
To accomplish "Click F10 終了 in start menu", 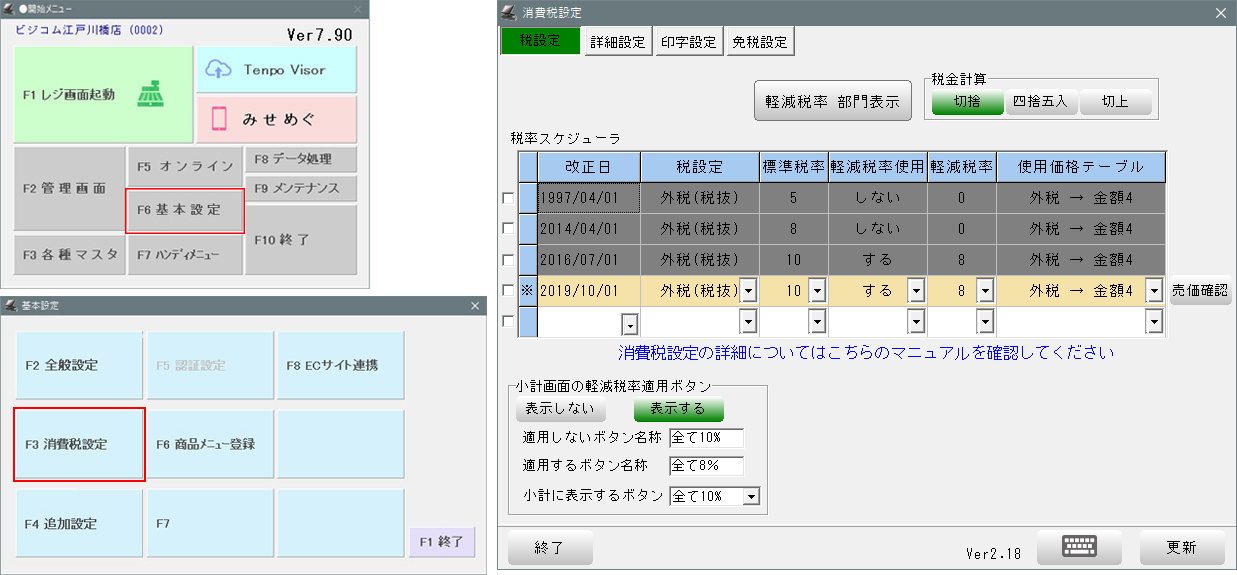I will click(x=300, y=240).
